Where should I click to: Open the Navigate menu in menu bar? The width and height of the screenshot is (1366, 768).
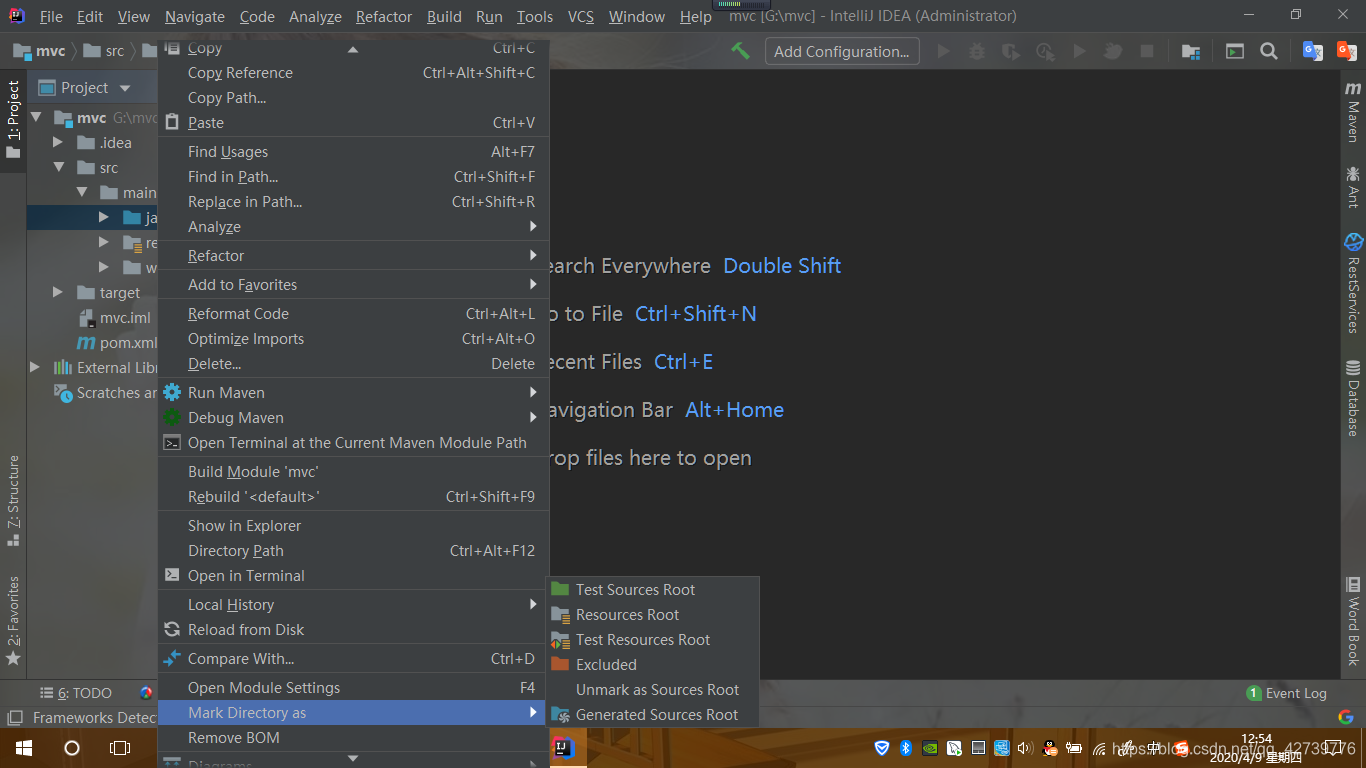(195, 16)
